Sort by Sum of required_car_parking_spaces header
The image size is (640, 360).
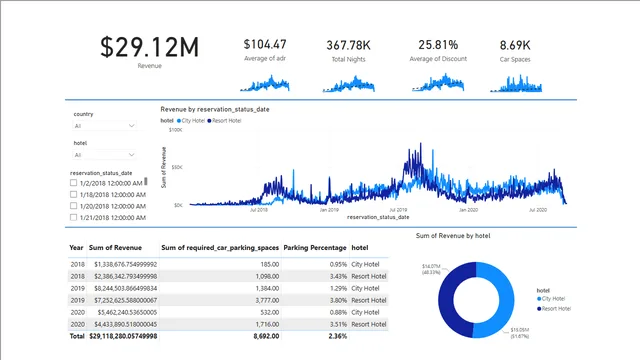220,248
